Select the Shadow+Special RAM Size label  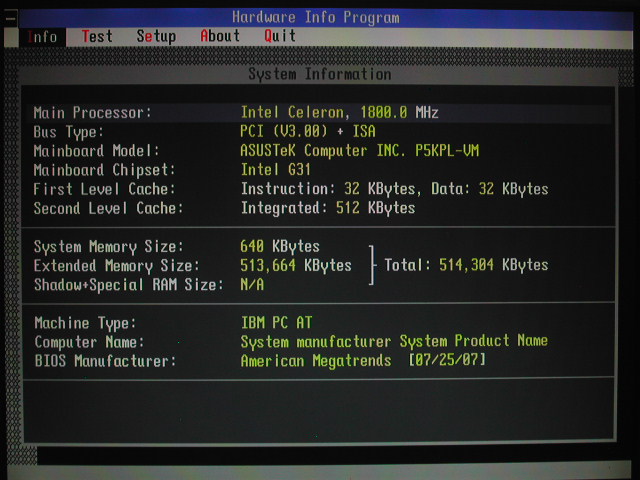click(x=129, y=285)
